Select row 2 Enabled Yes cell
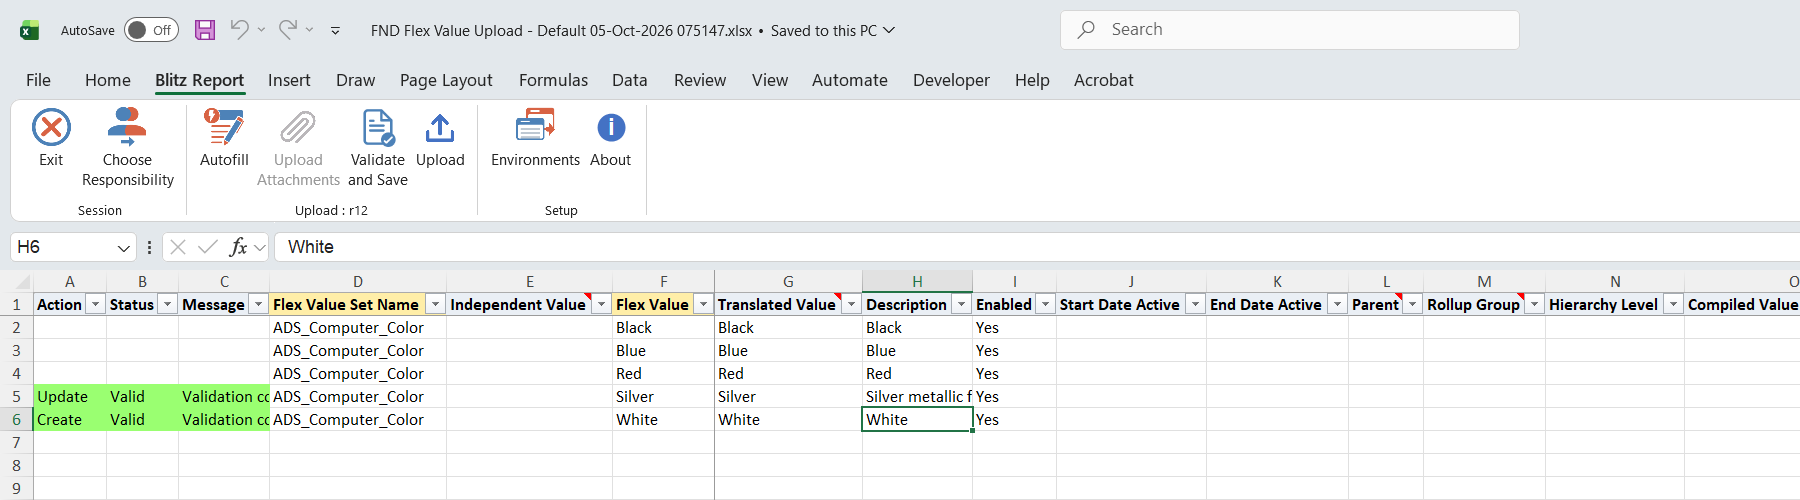Image resolution: width=1800 pixels, height=500 pixels. (1014, 328)
